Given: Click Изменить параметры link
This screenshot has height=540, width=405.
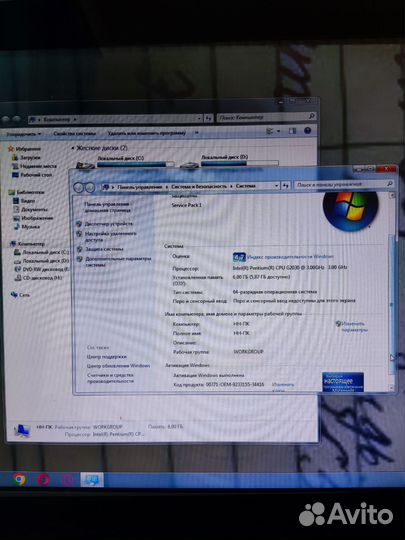Looking at the screenshot, I should pos(355,327).
